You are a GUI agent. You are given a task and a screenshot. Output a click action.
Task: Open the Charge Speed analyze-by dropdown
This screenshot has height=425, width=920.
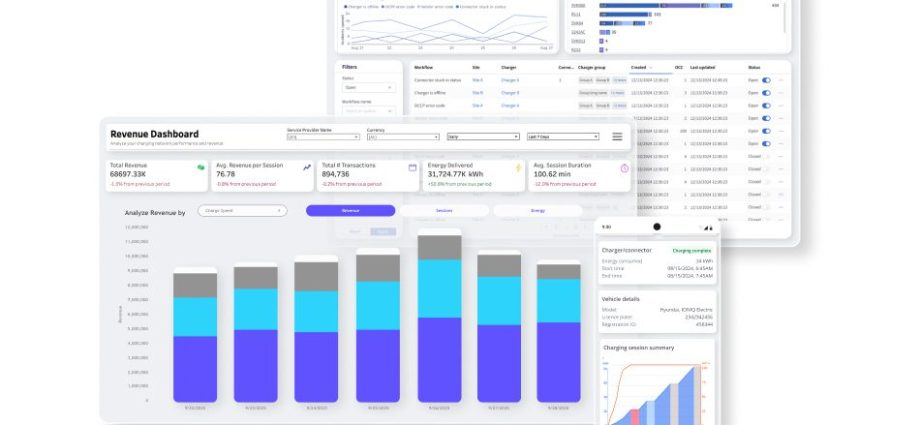point(242,211)
